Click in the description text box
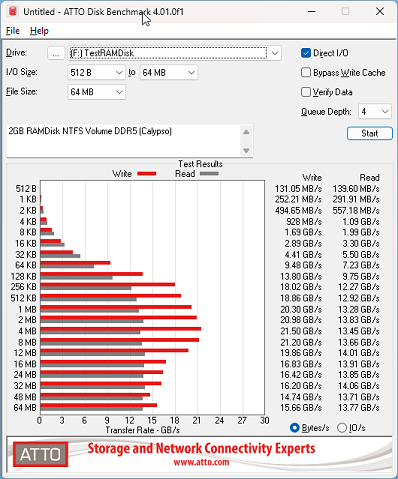398x479 pixels. [123, 140]
